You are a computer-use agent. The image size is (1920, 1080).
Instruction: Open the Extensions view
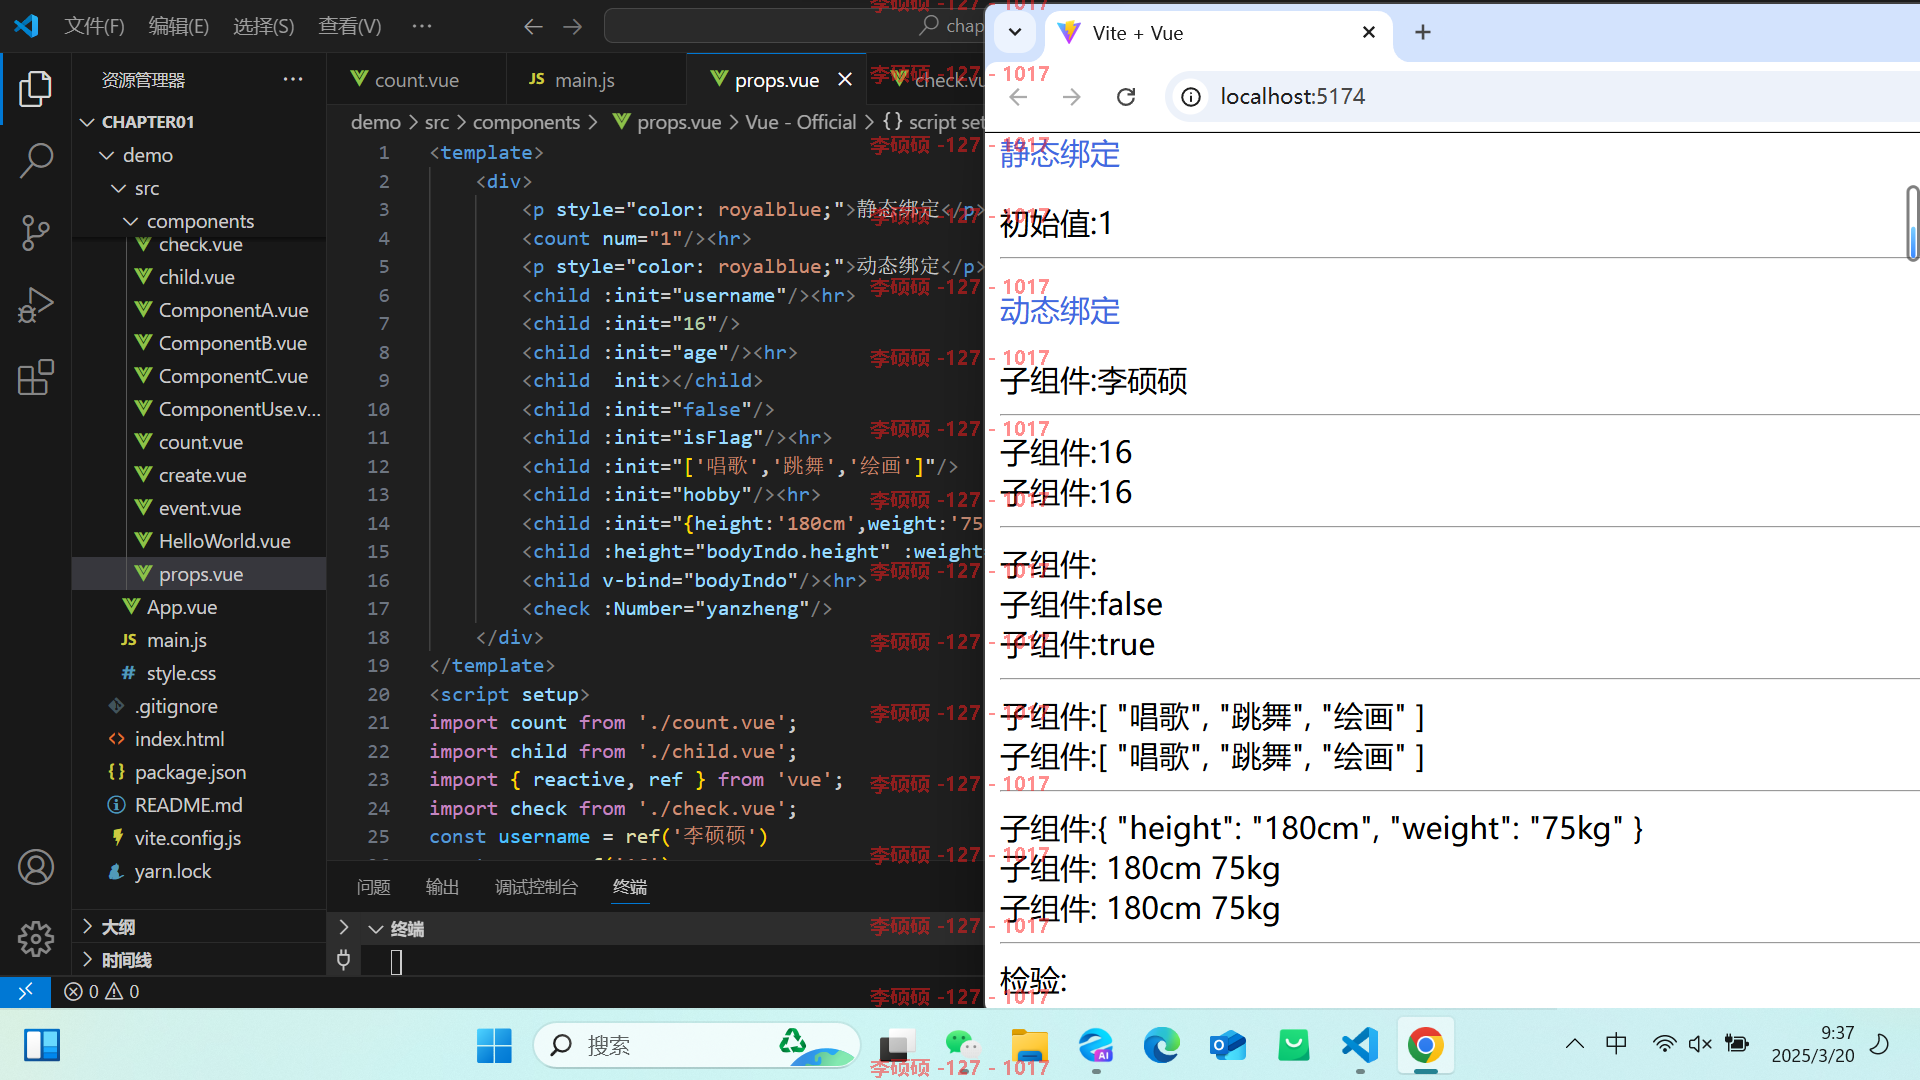pyautogui.click(x=36, y=377)
